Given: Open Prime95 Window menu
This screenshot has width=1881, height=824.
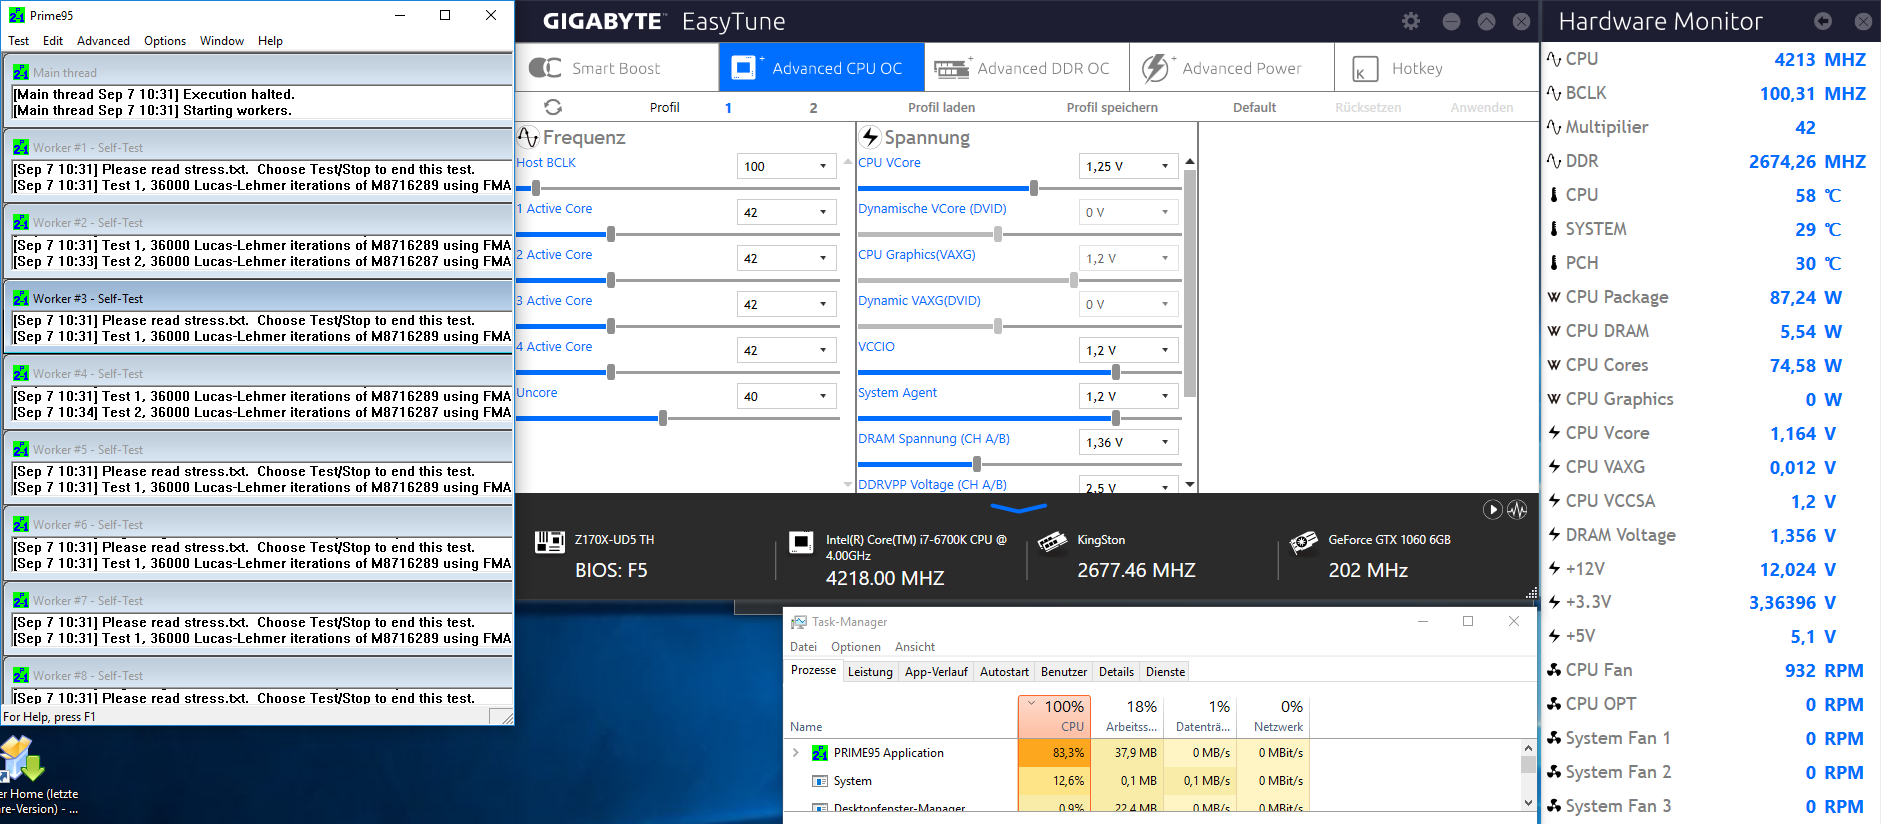Looking at the screenshot, I should click(221, 41).
